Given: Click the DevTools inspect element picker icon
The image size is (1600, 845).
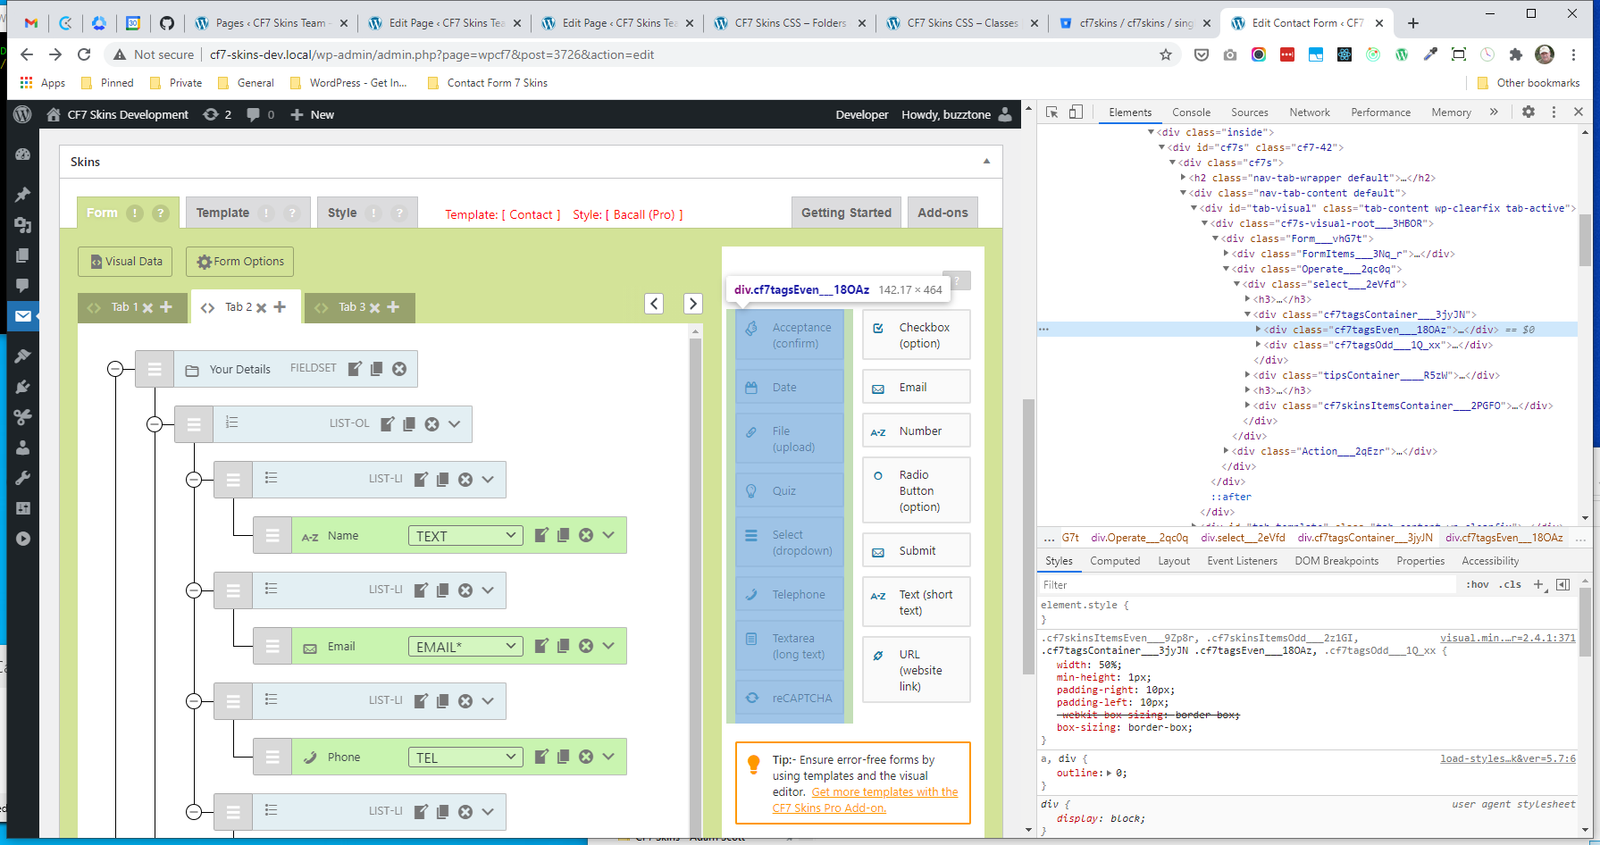Looking at the screenshot, I should (1052, 112).
